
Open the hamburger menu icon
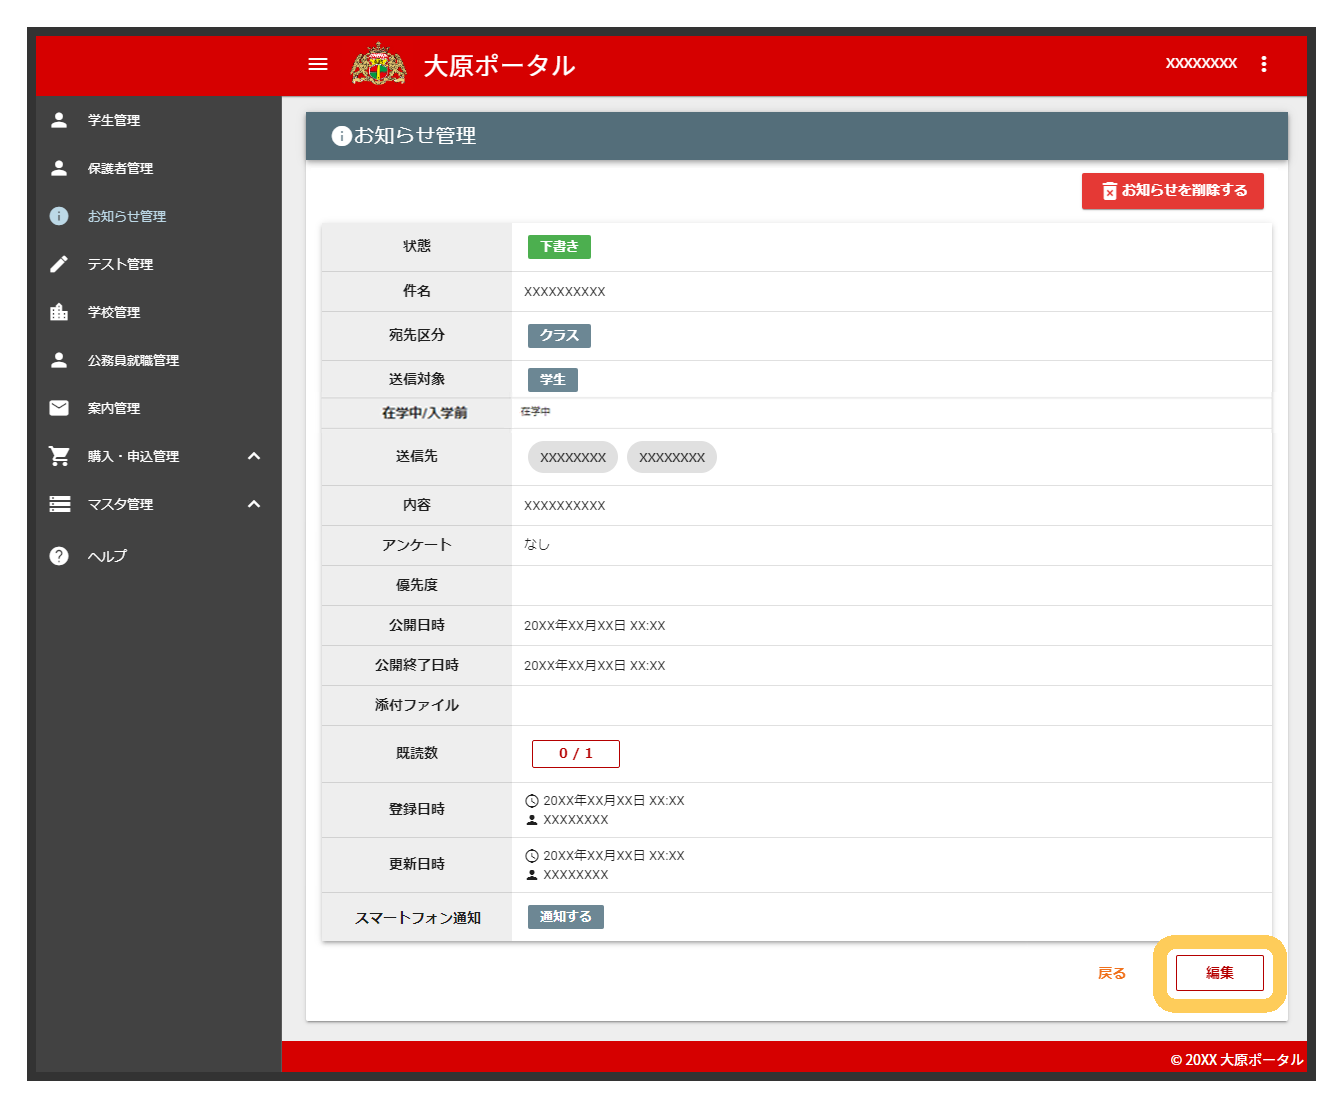(318, 64)
